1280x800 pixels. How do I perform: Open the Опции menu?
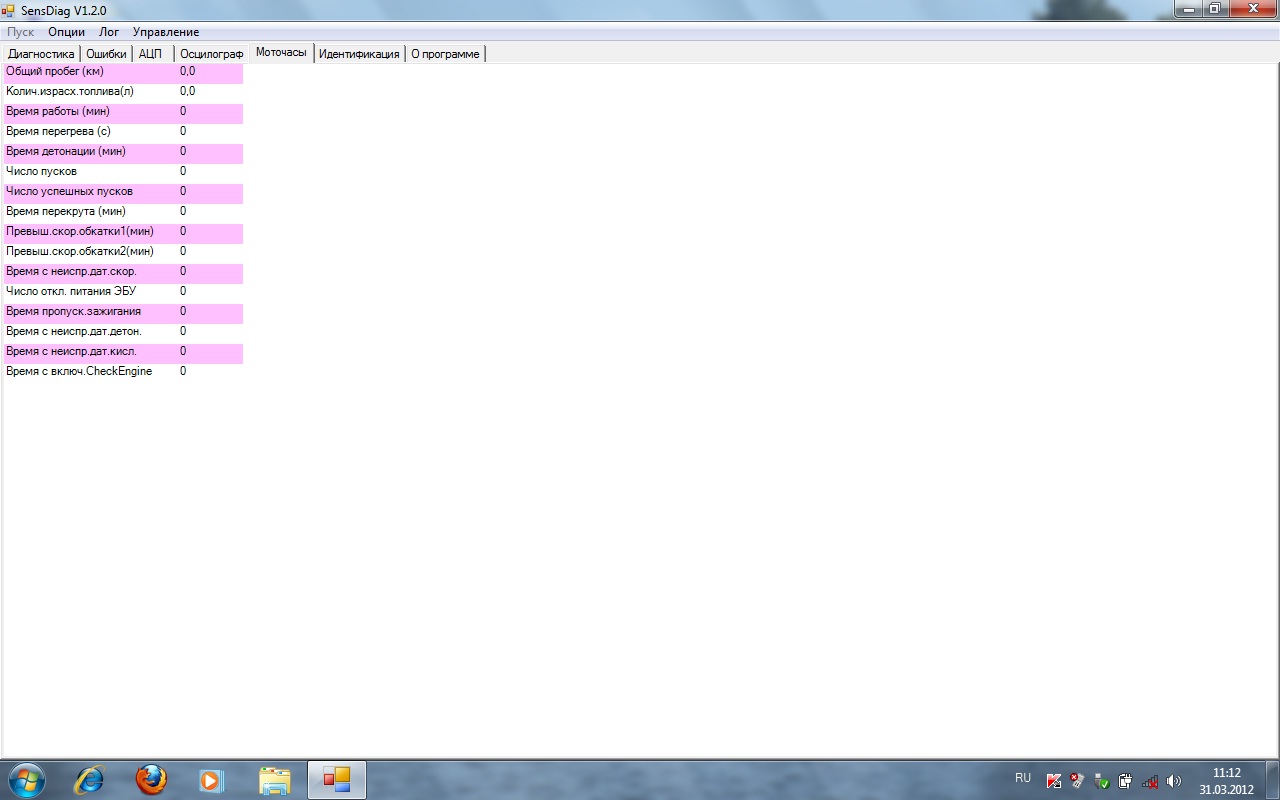(x=66, y=32)
